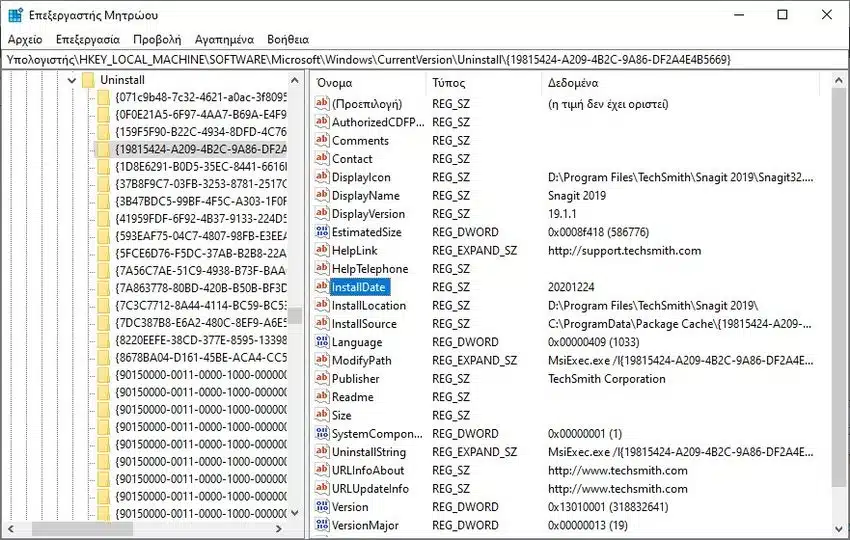Viewport: 850px width, 540px height.
Task: Select the {8220EEFE-38CD-377E key
Action: pos(201,340)
